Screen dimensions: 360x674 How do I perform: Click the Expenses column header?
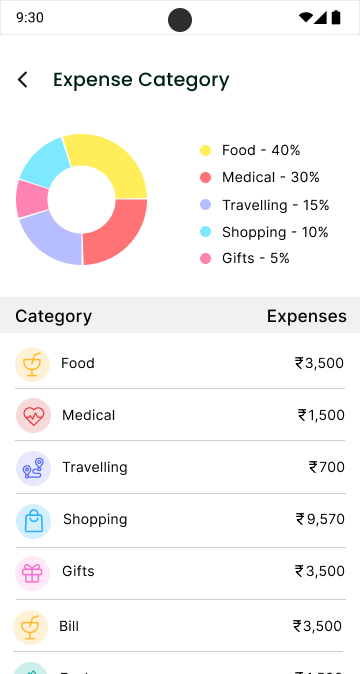(x=307, y=316)
